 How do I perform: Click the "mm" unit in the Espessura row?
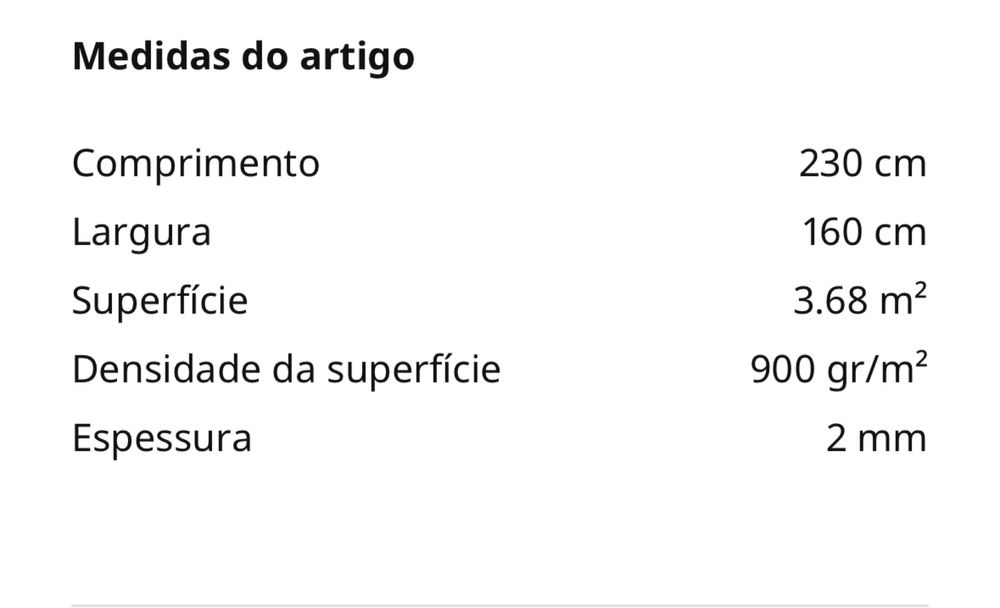coord(894,438)
